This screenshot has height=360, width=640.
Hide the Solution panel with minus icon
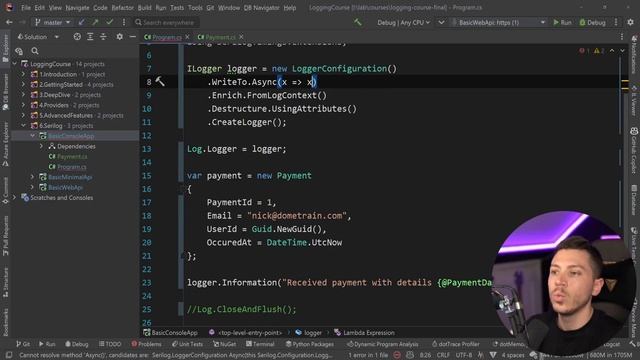point(133,37)
